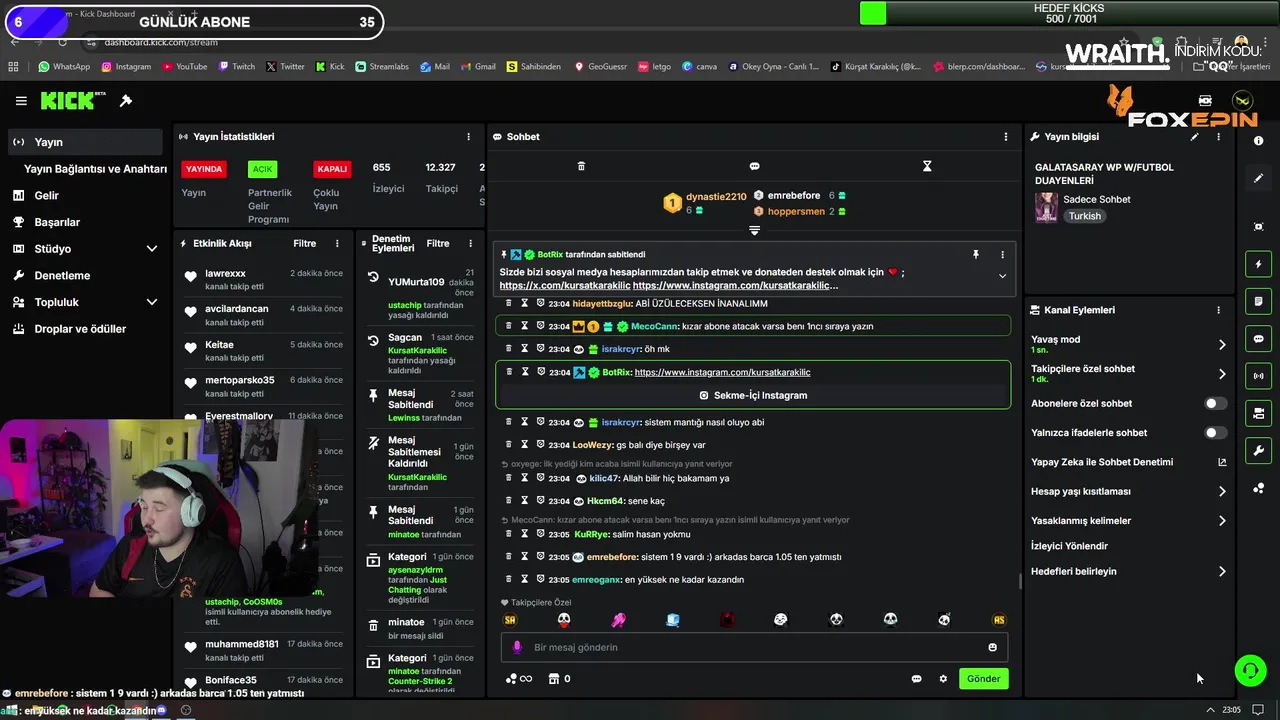
Task: Click the broadcast signal icon in the right sidebar
Action: [x=1258, y=376]
